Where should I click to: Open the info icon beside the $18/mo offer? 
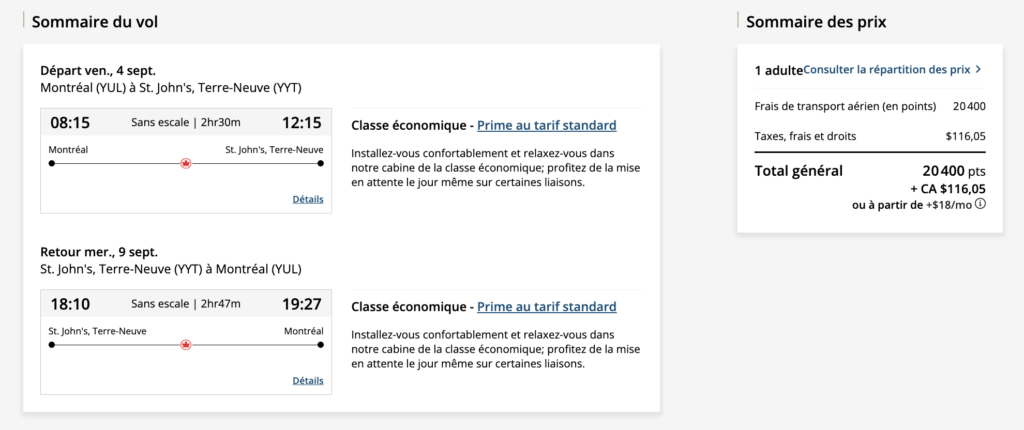coord(981,204)
